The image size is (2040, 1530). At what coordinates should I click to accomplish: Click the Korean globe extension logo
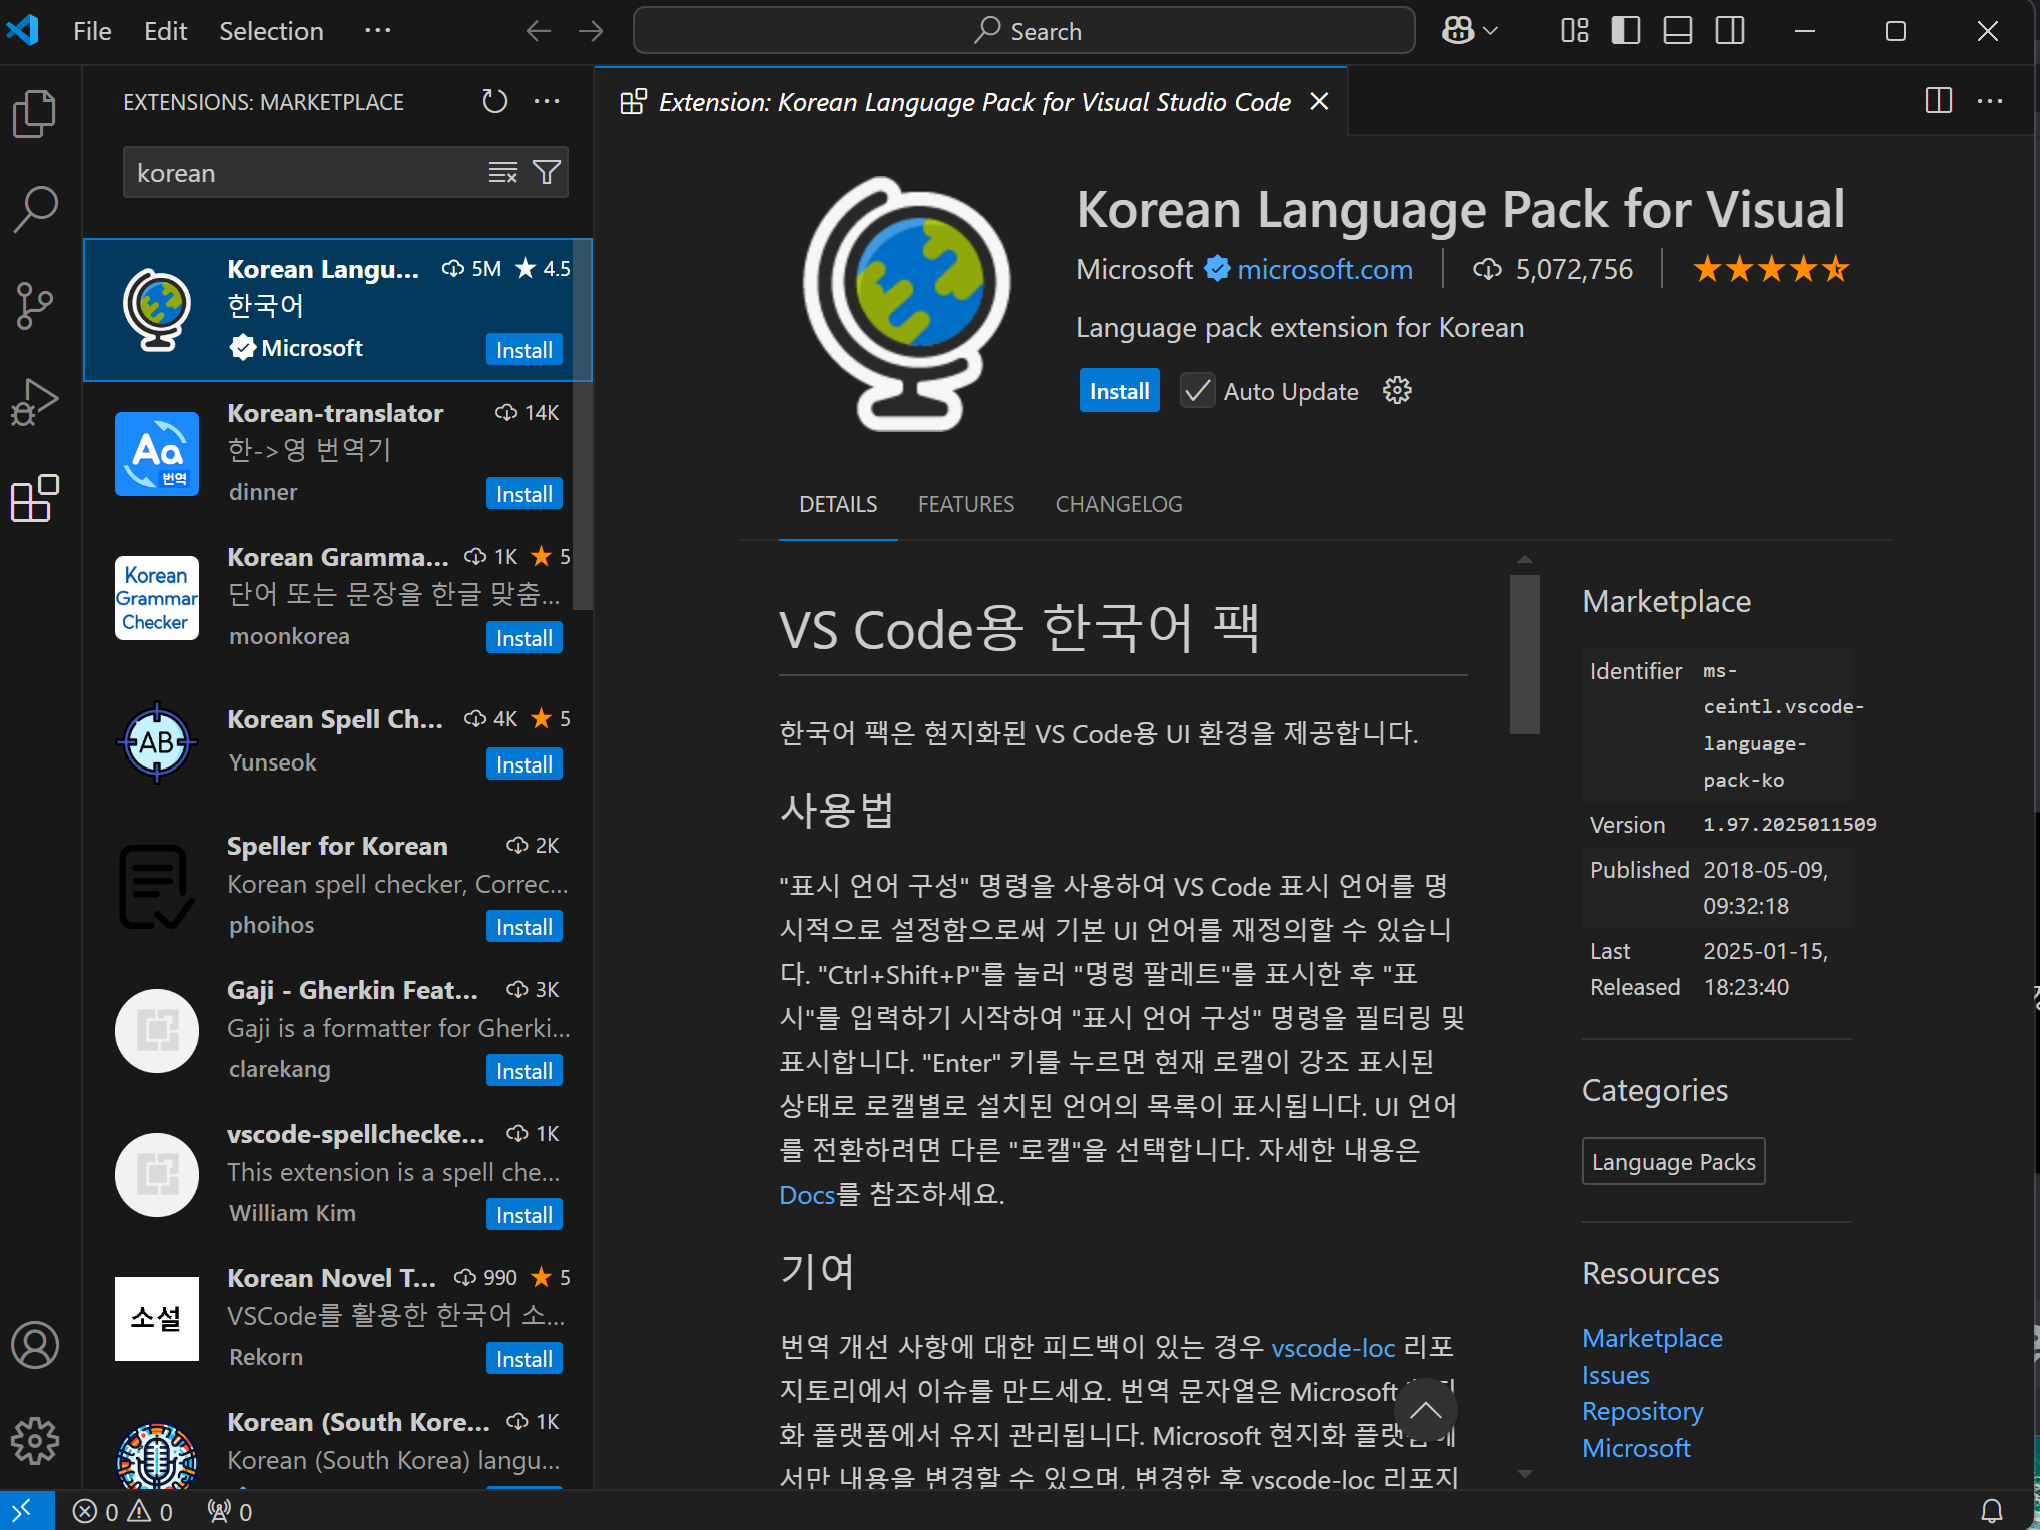[905, 304]
